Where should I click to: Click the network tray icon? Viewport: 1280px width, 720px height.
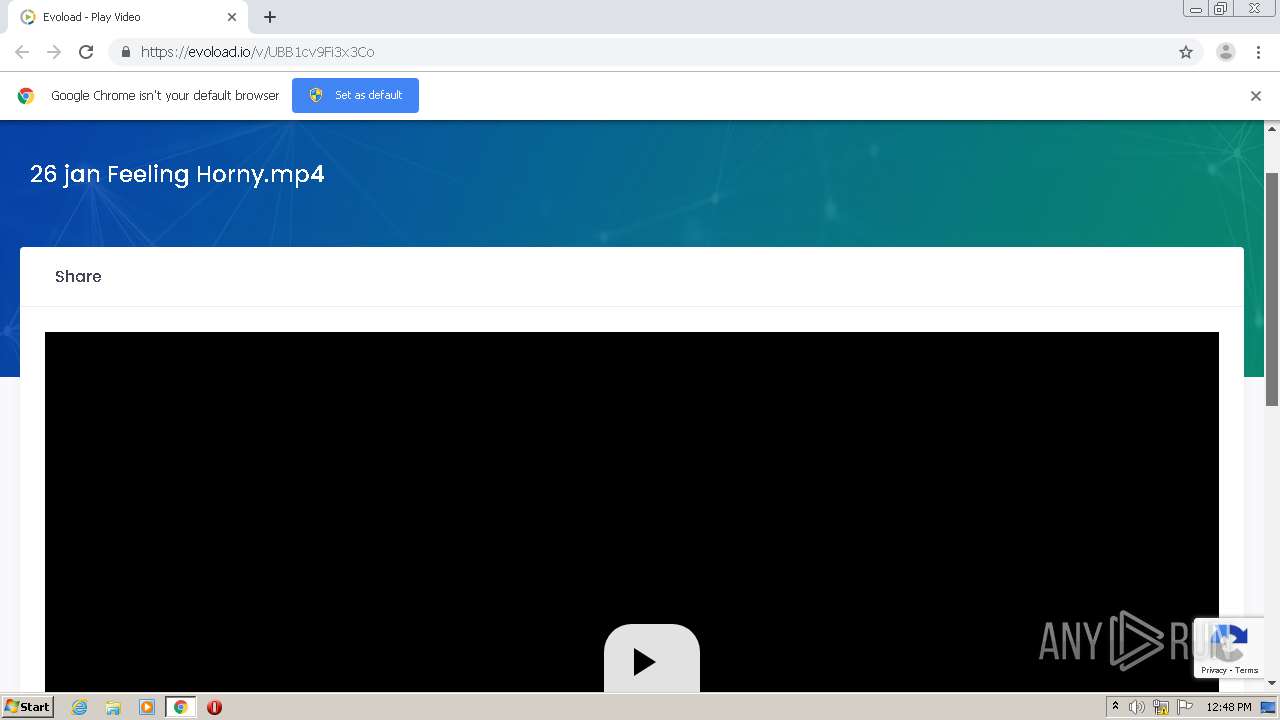tap(1161, 707)
